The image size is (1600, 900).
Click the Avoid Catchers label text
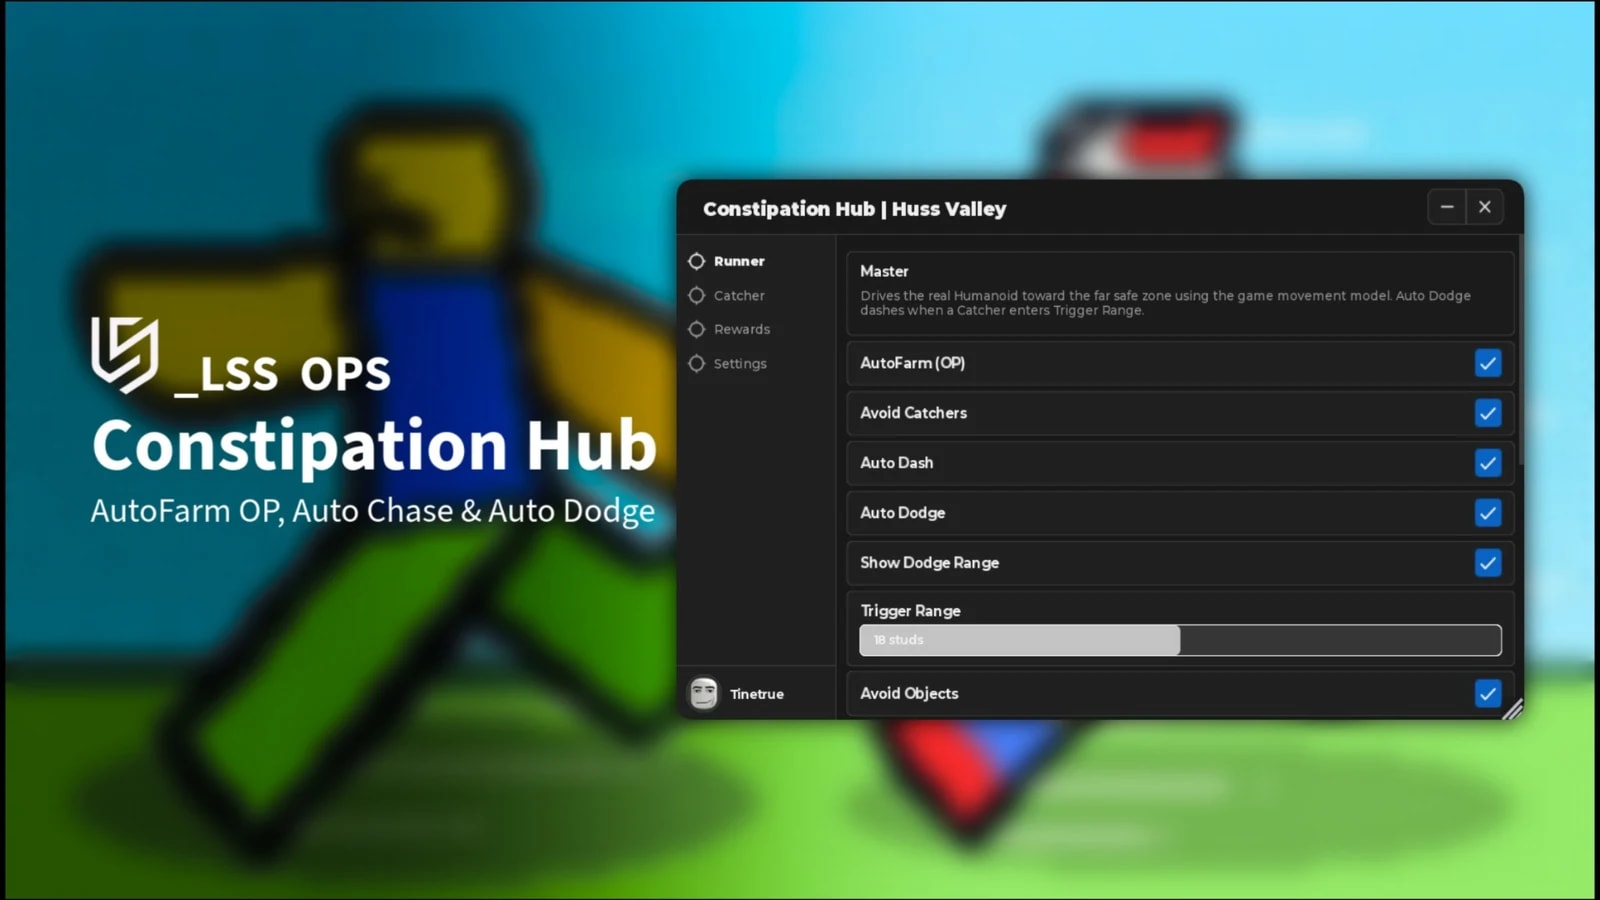pyautogui.click(x=914, y=413)
